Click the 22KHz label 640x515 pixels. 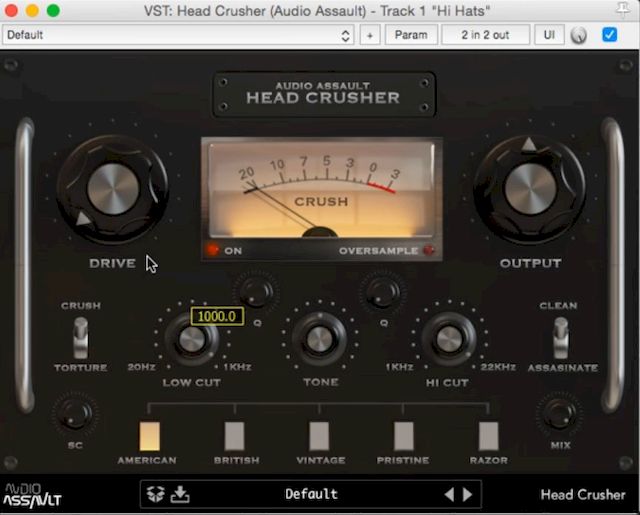tap(498, 367)
